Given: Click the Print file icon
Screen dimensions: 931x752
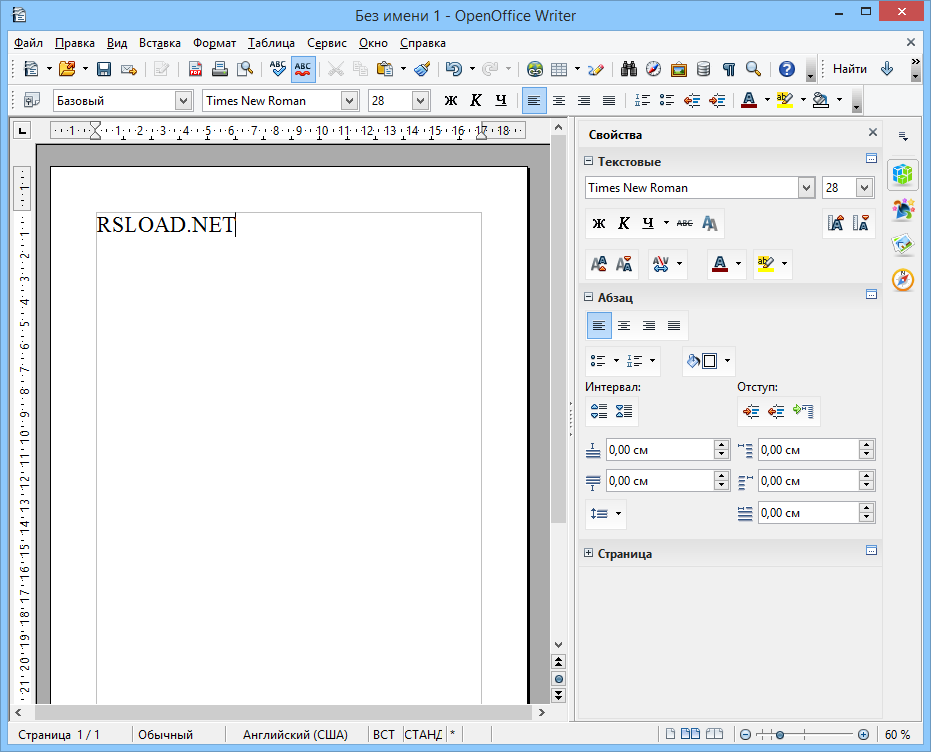Looking at the screenshot, I should pos(220,68).
